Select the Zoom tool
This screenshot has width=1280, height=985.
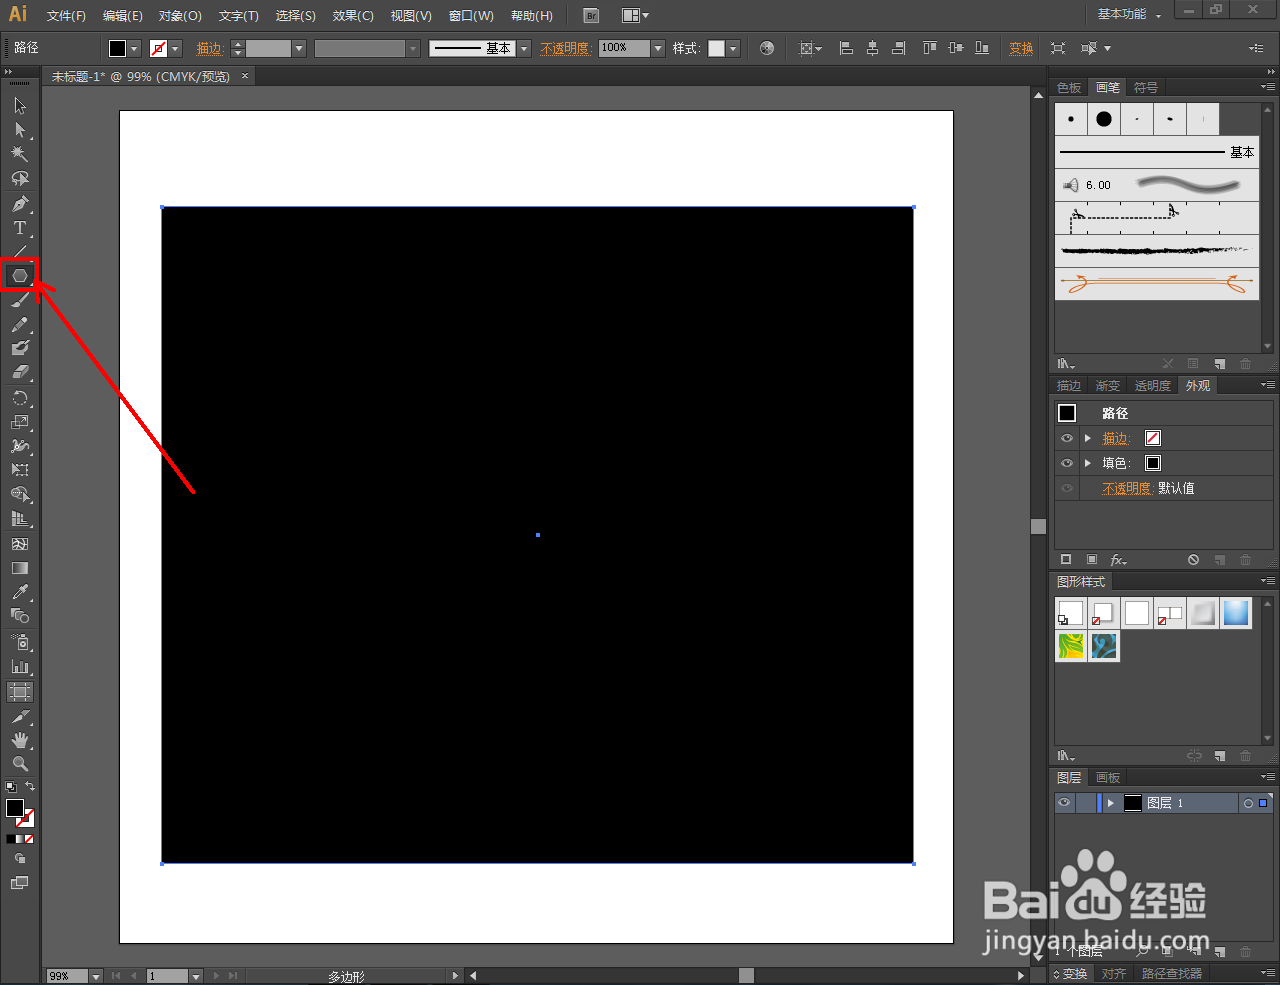(x=20, y=764)
